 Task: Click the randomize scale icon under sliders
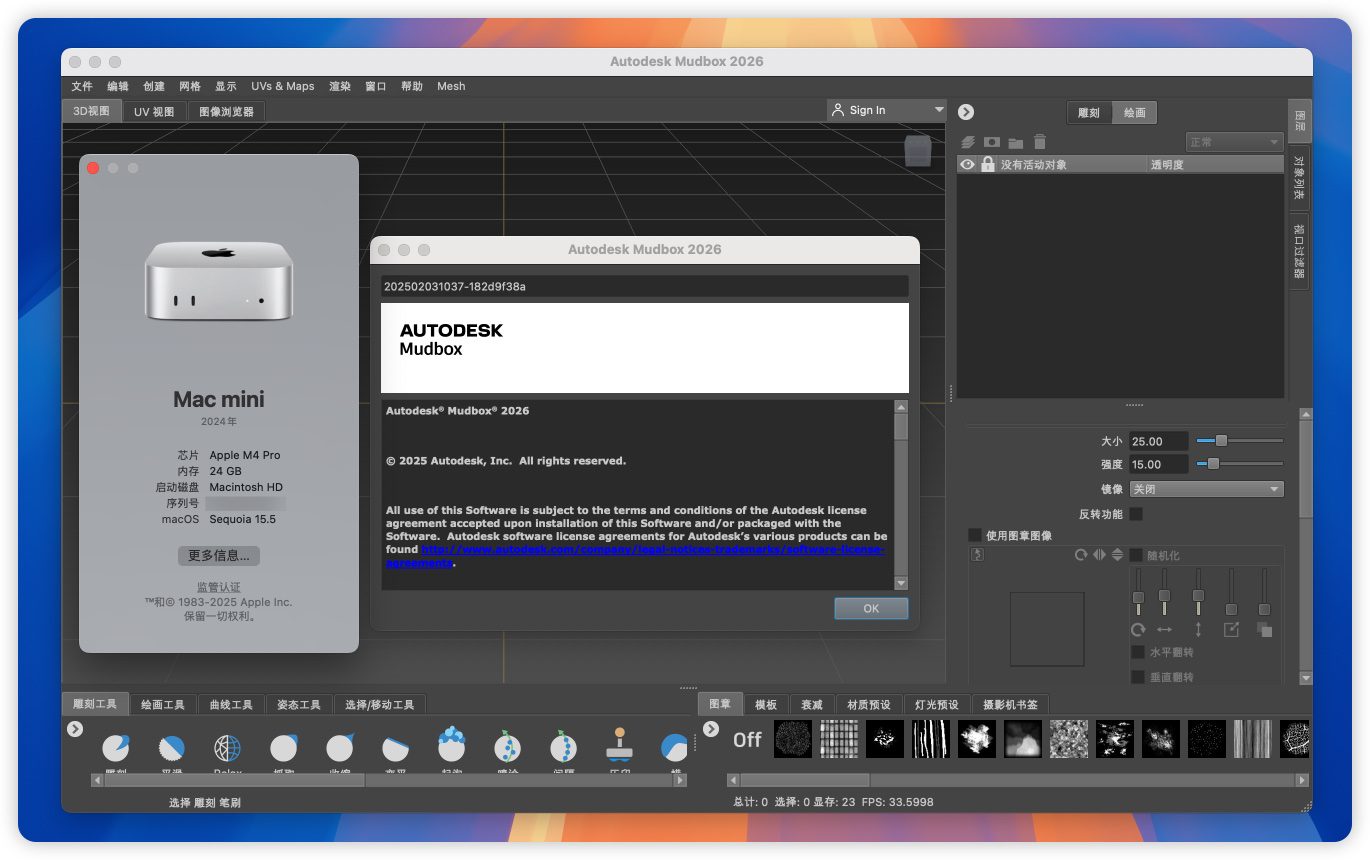point(1231,630)
